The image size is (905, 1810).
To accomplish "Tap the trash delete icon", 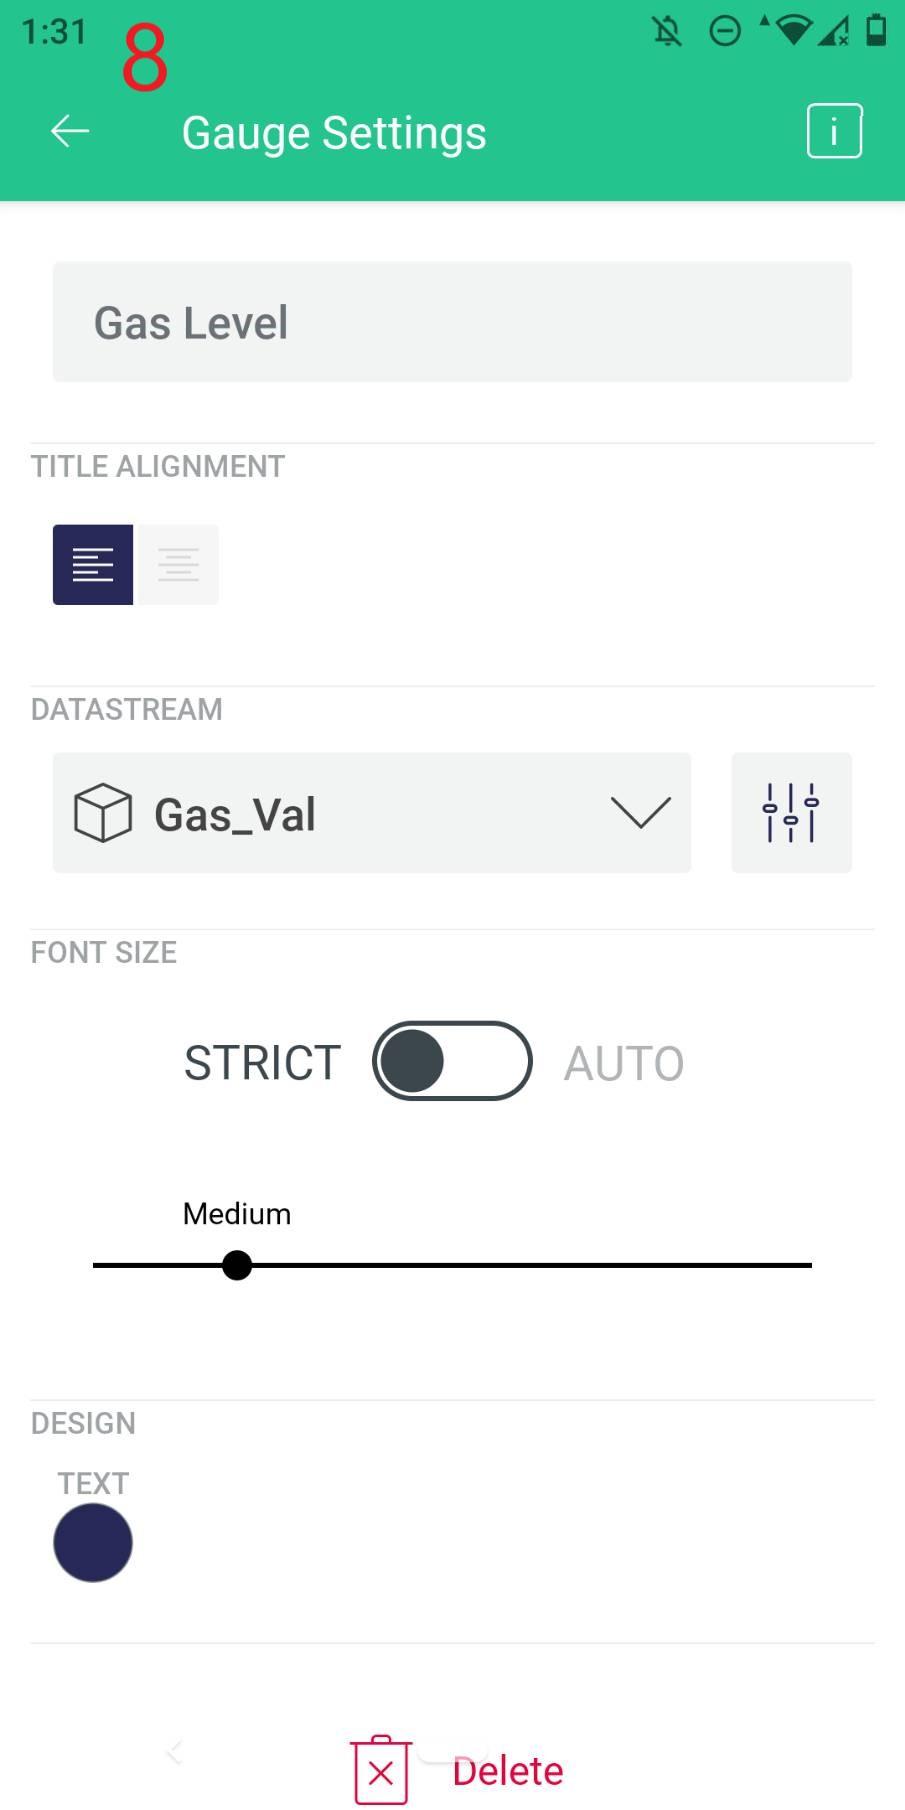I will (381, 1771).
